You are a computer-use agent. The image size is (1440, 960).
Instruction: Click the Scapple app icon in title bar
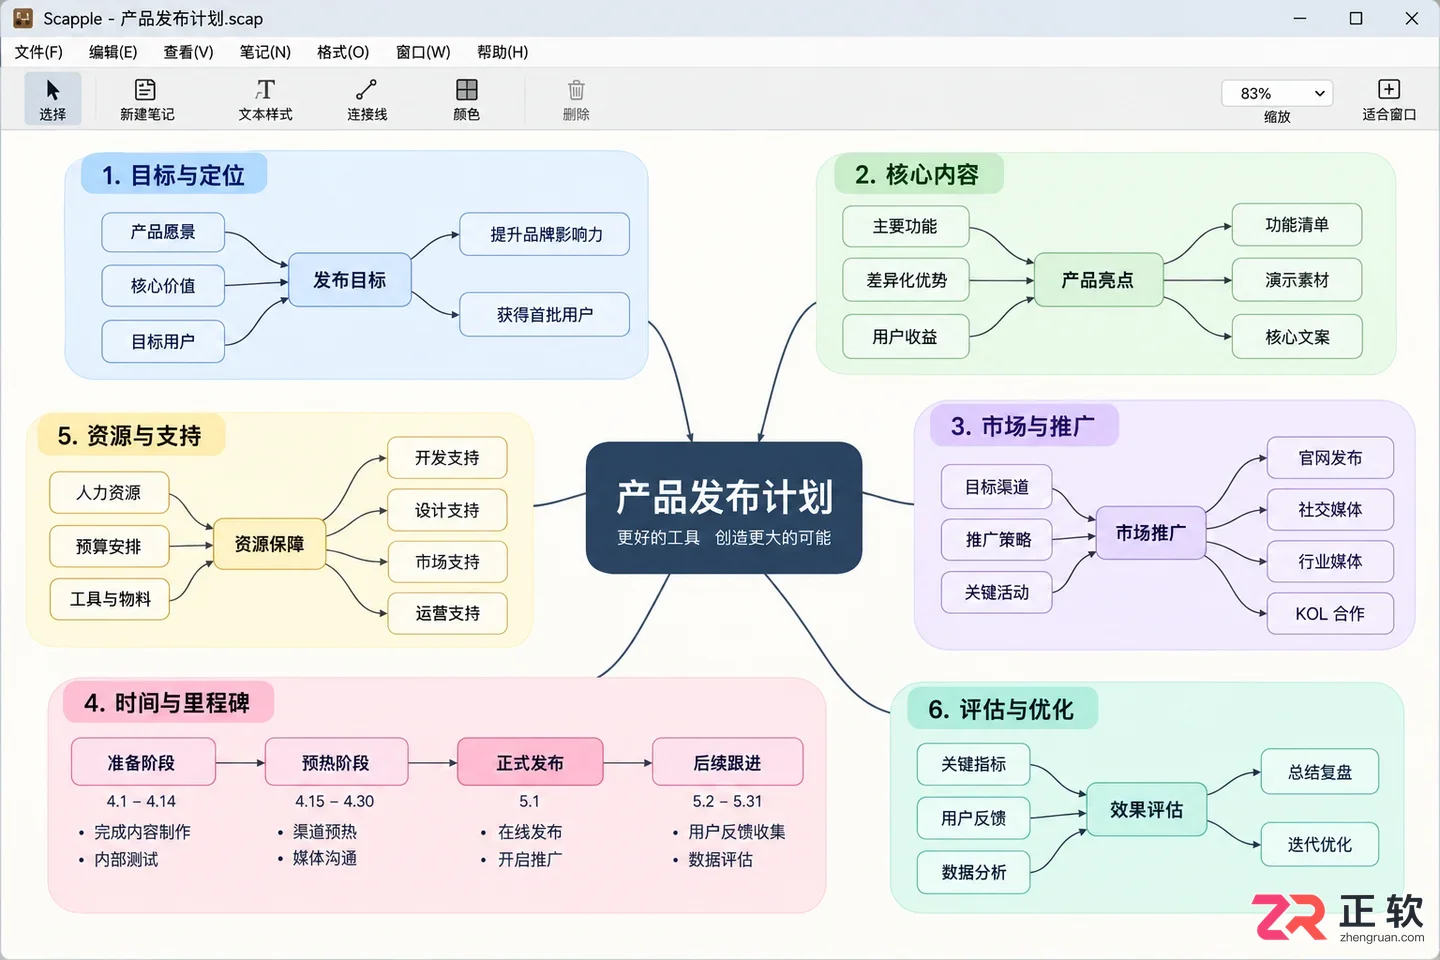point(23,18)
